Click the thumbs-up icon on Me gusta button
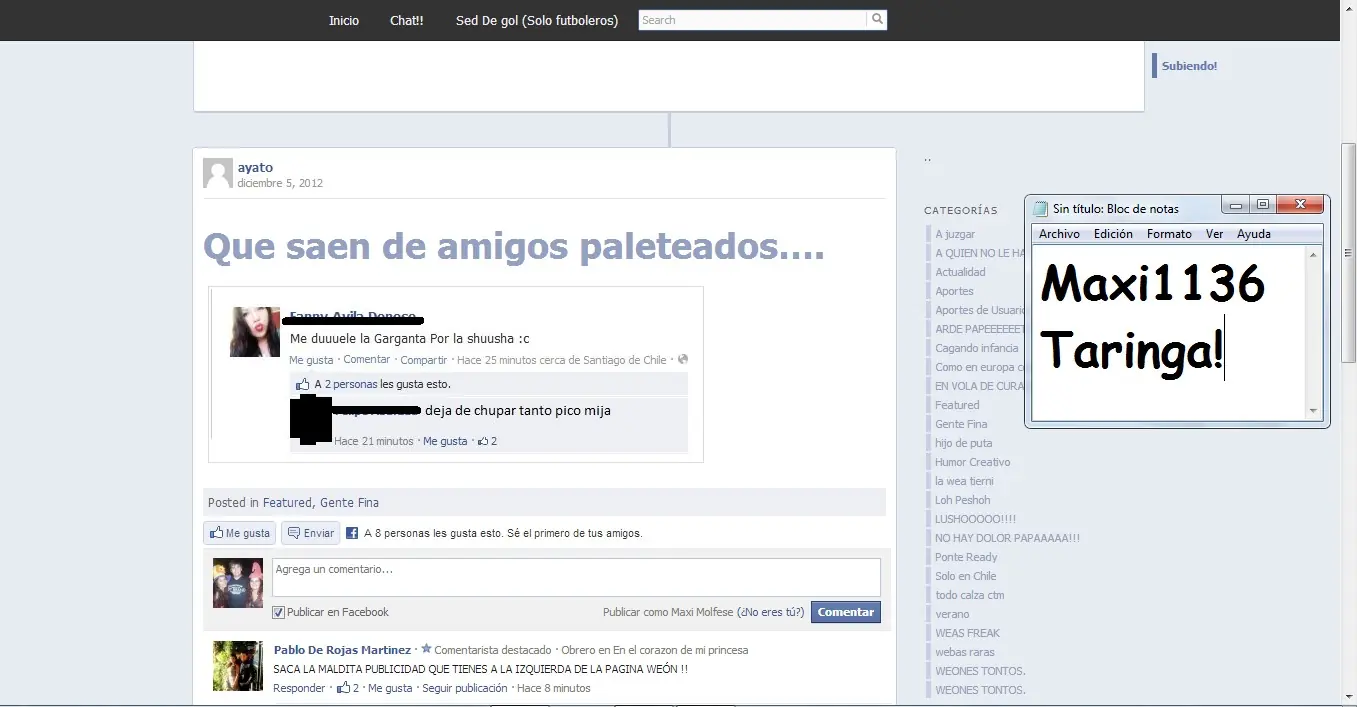Screen dimensions: 1357x707 coord(216,533)
